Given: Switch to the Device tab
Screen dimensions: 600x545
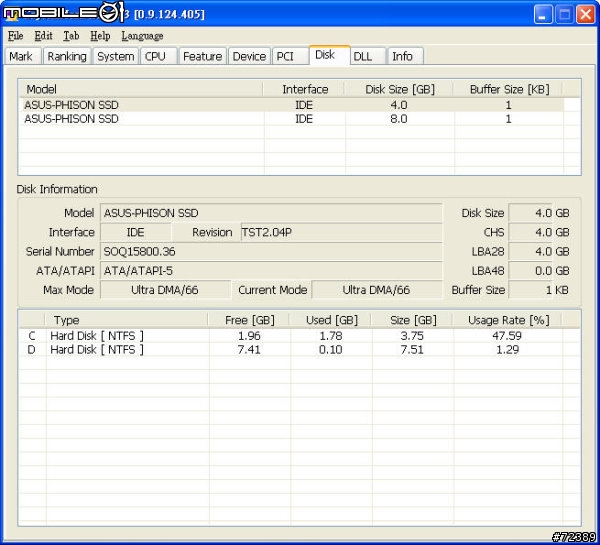Looking at the screenshot, I should coord(249,56).
